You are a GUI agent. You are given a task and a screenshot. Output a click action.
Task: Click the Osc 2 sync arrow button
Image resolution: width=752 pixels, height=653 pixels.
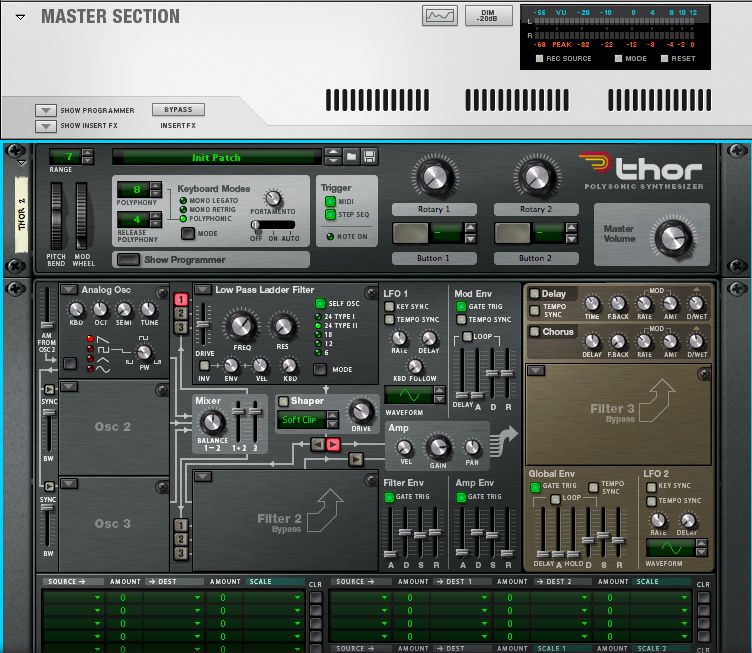[49, 389]
